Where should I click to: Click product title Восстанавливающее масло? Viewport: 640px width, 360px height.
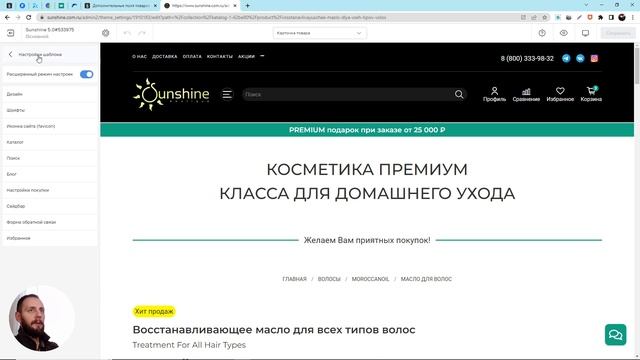274,330
